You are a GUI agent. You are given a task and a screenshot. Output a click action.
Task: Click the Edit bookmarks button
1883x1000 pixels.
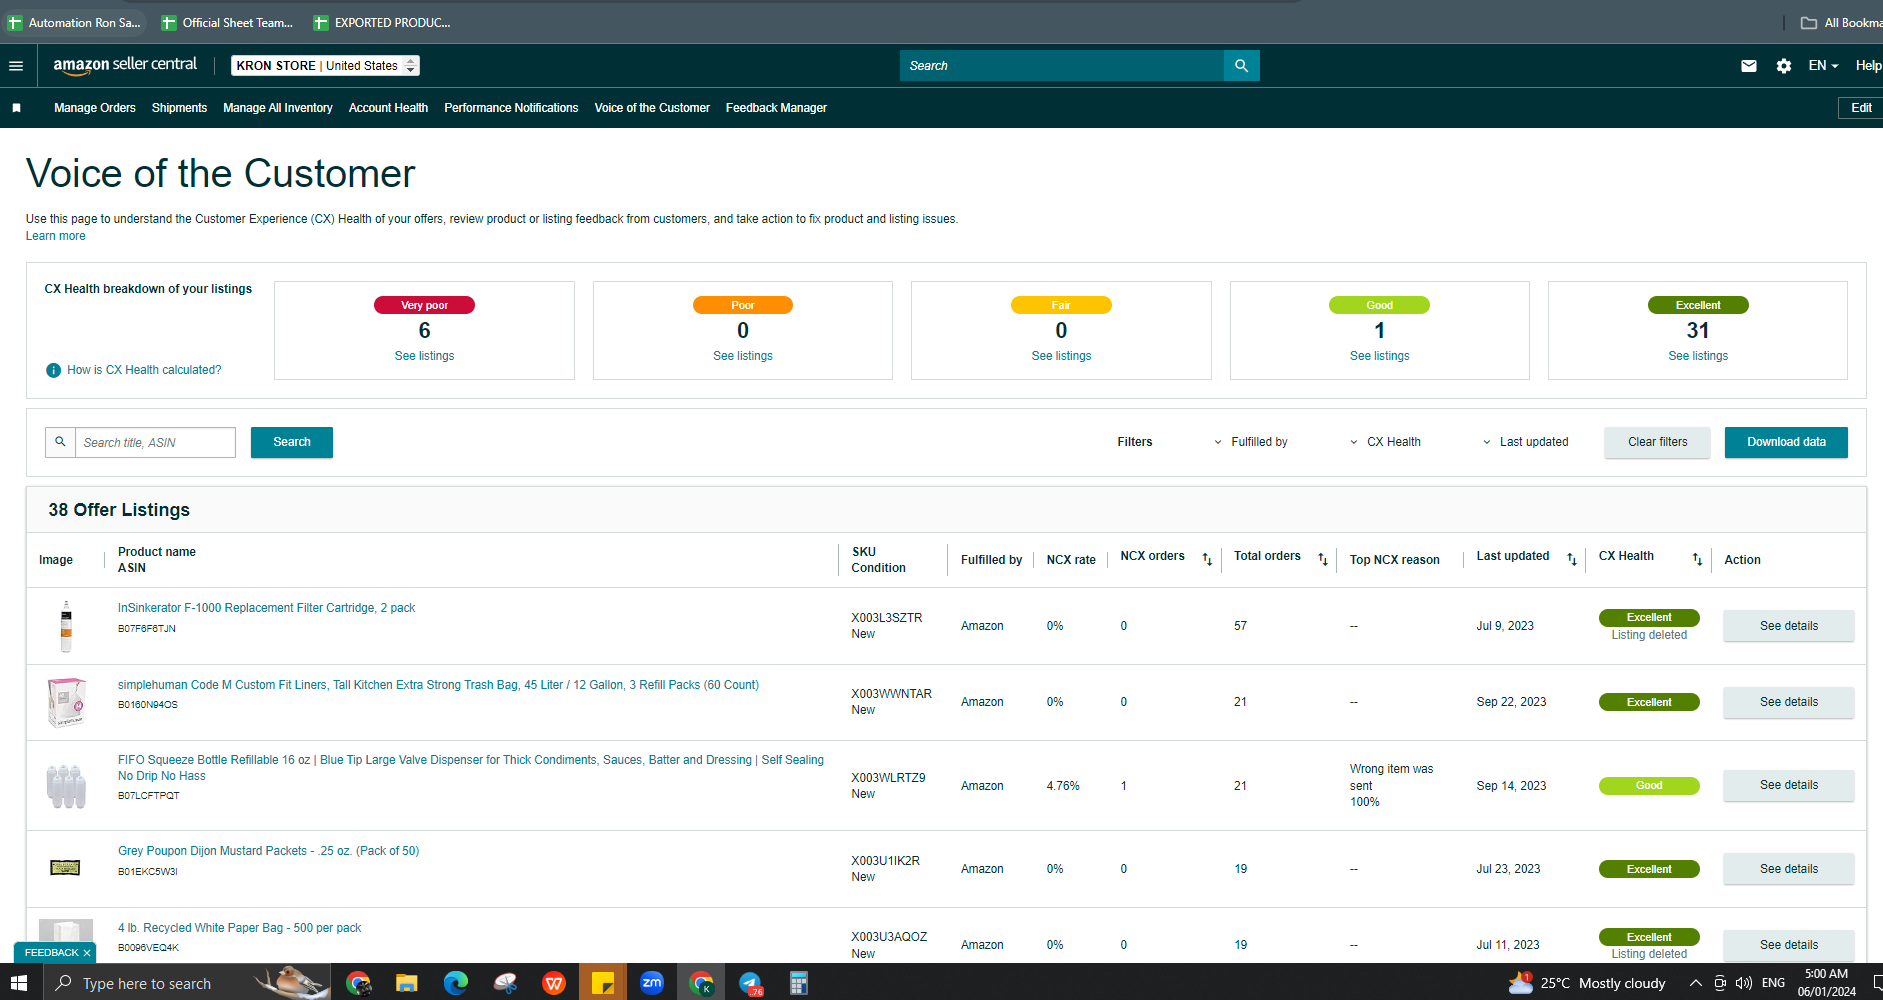pyautogui.click(x=1860, y=108)
